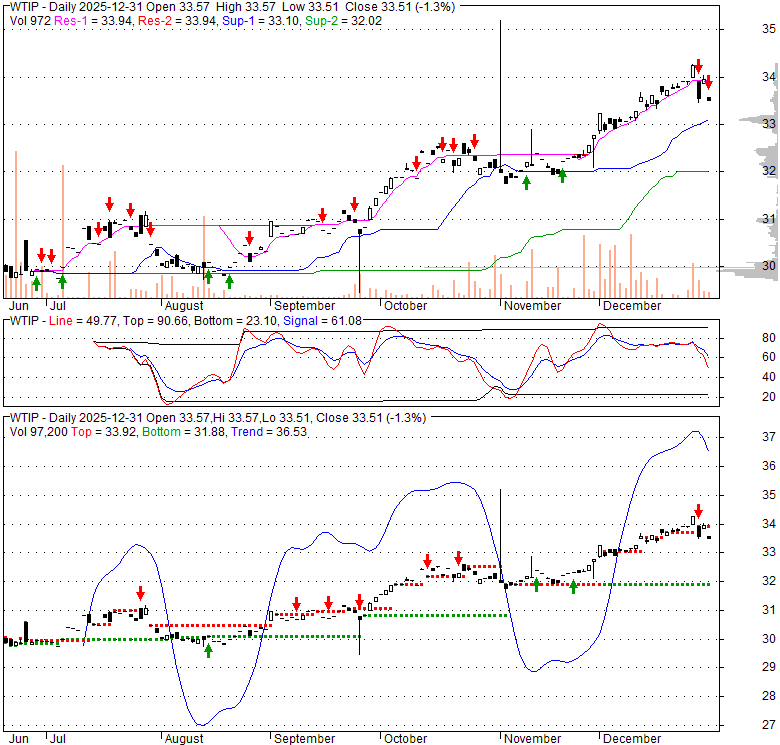Click second green November arrow on lower chart
This screenshot has height=745, width=780.
pos(573,587)
